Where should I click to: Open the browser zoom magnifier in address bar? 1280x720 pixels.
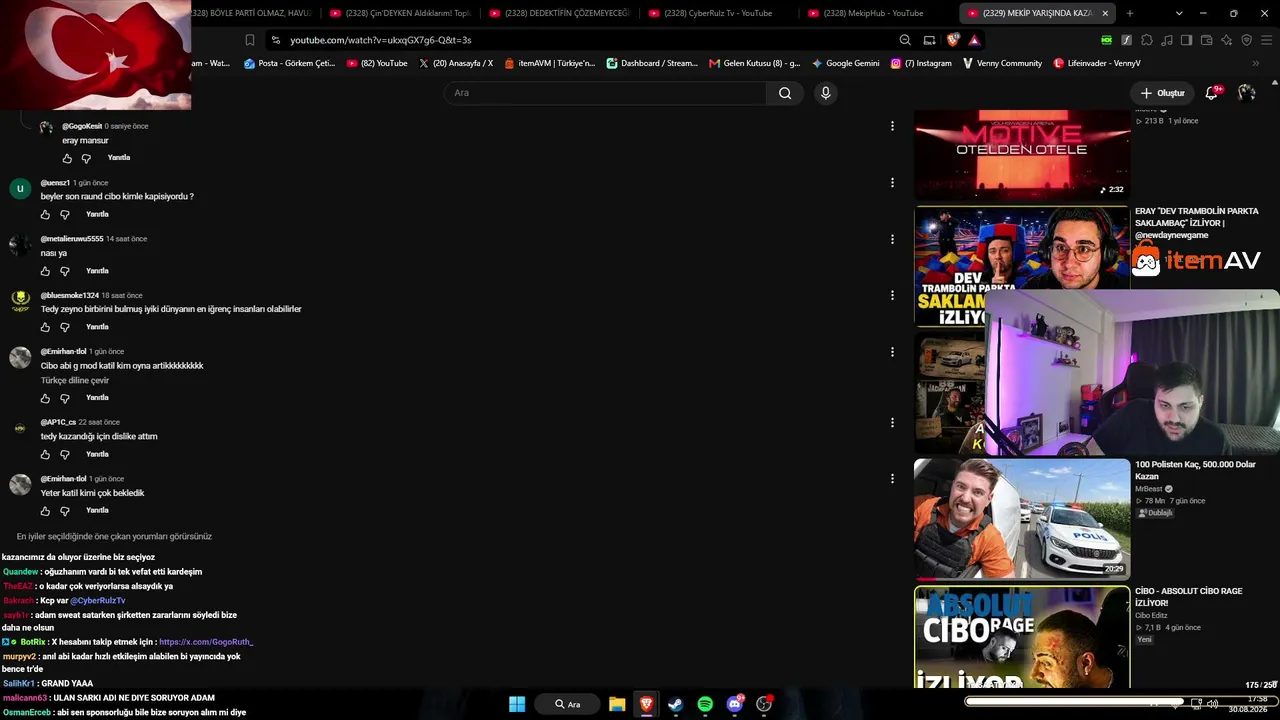point(905,40)
